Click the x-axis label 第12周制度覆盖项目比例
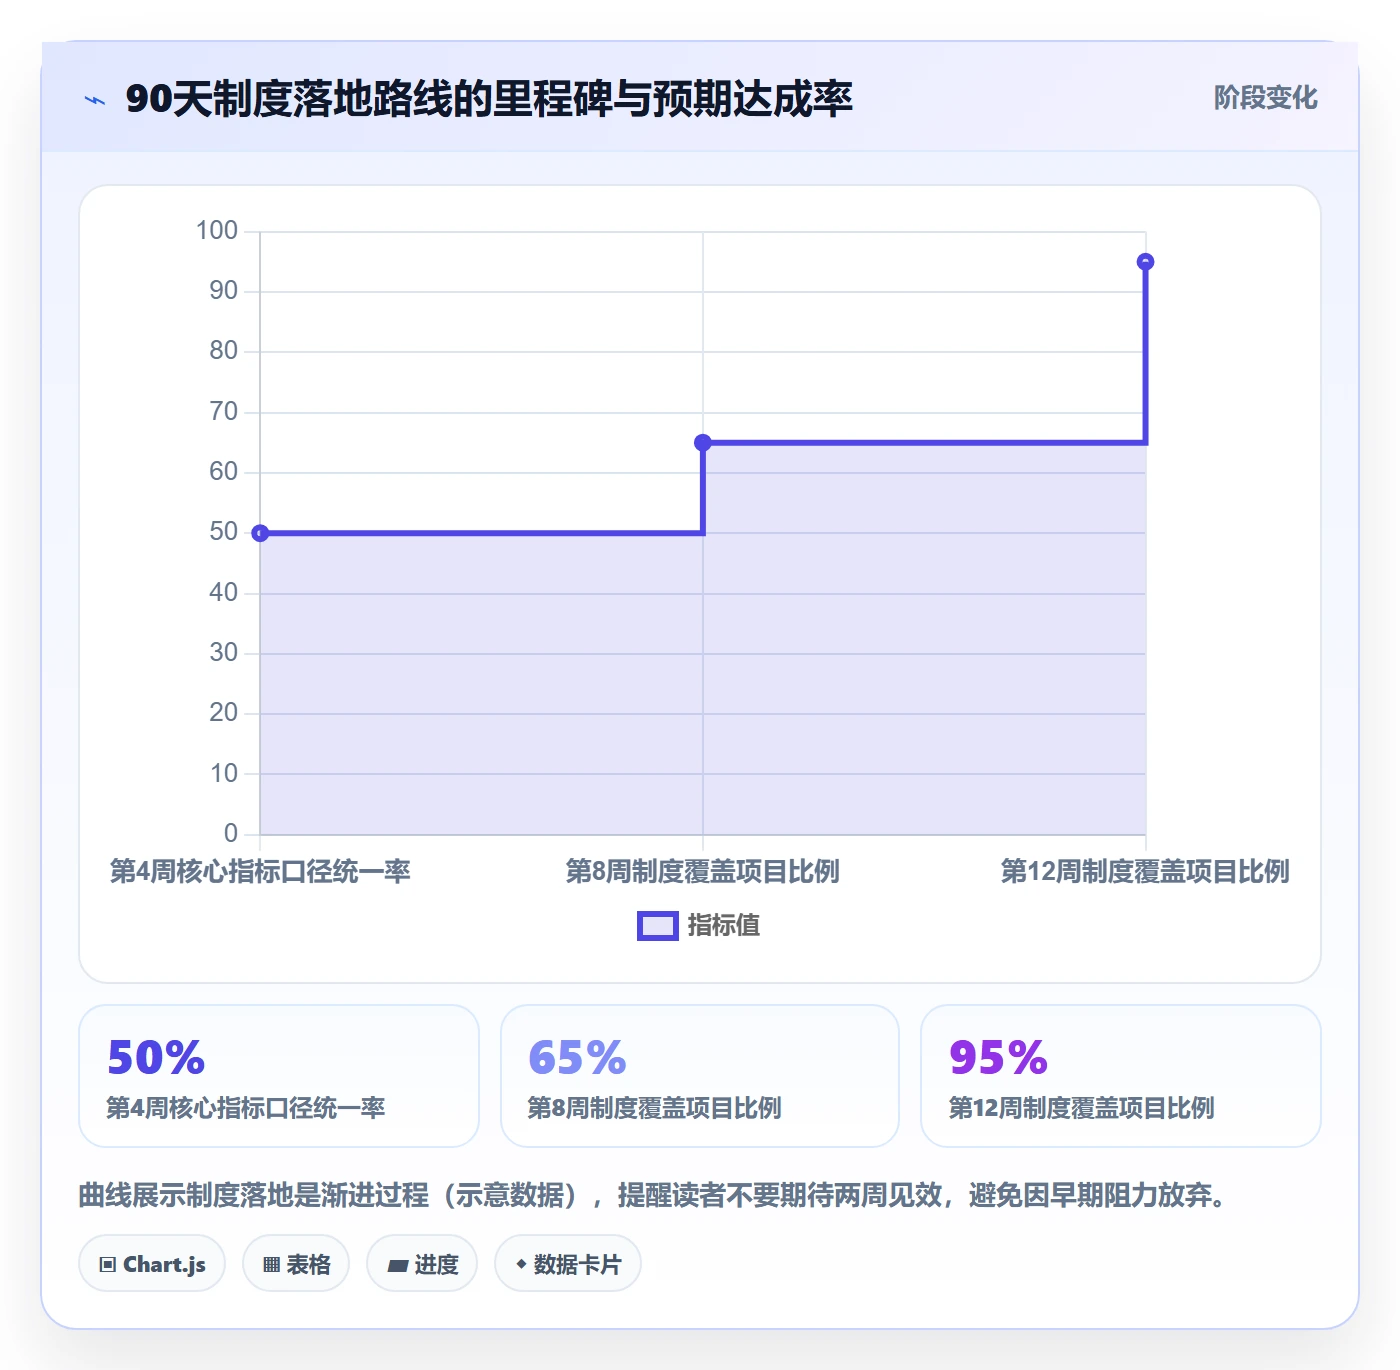Viewport: 1400px width, 1370px height. coord(1145,872)
